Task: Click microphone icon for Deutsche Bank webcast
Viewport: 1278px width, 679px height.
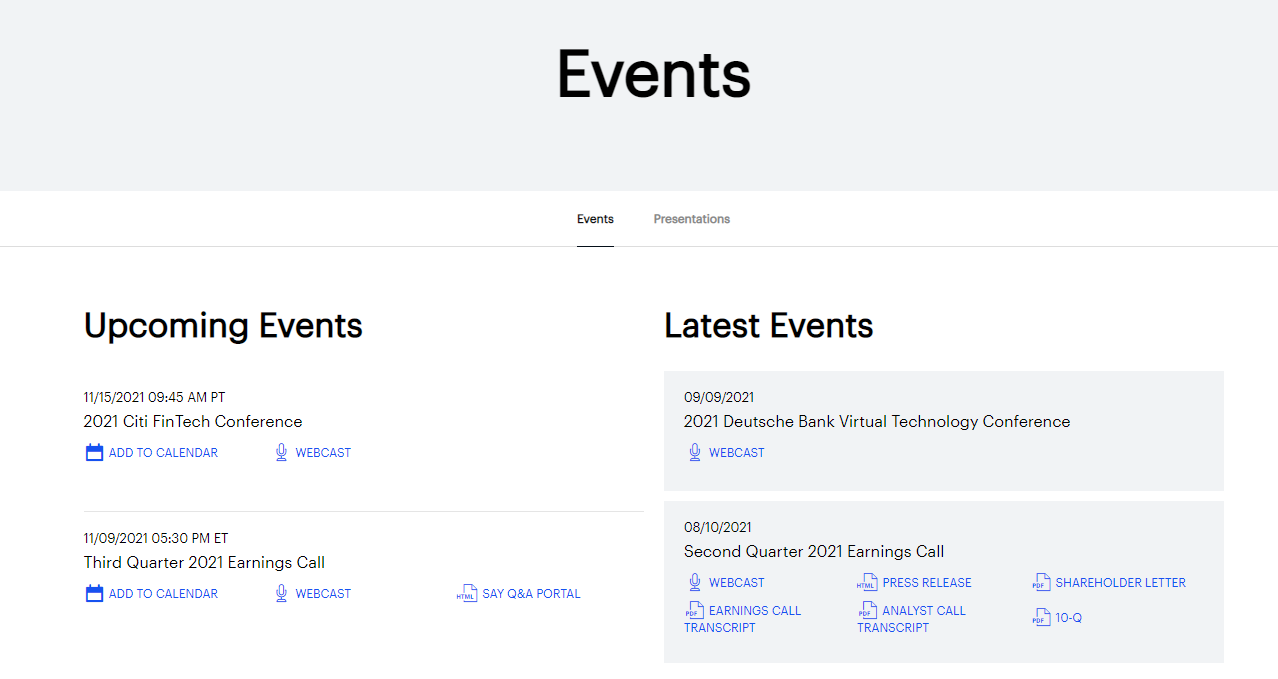Action: [x=695, y=453]
